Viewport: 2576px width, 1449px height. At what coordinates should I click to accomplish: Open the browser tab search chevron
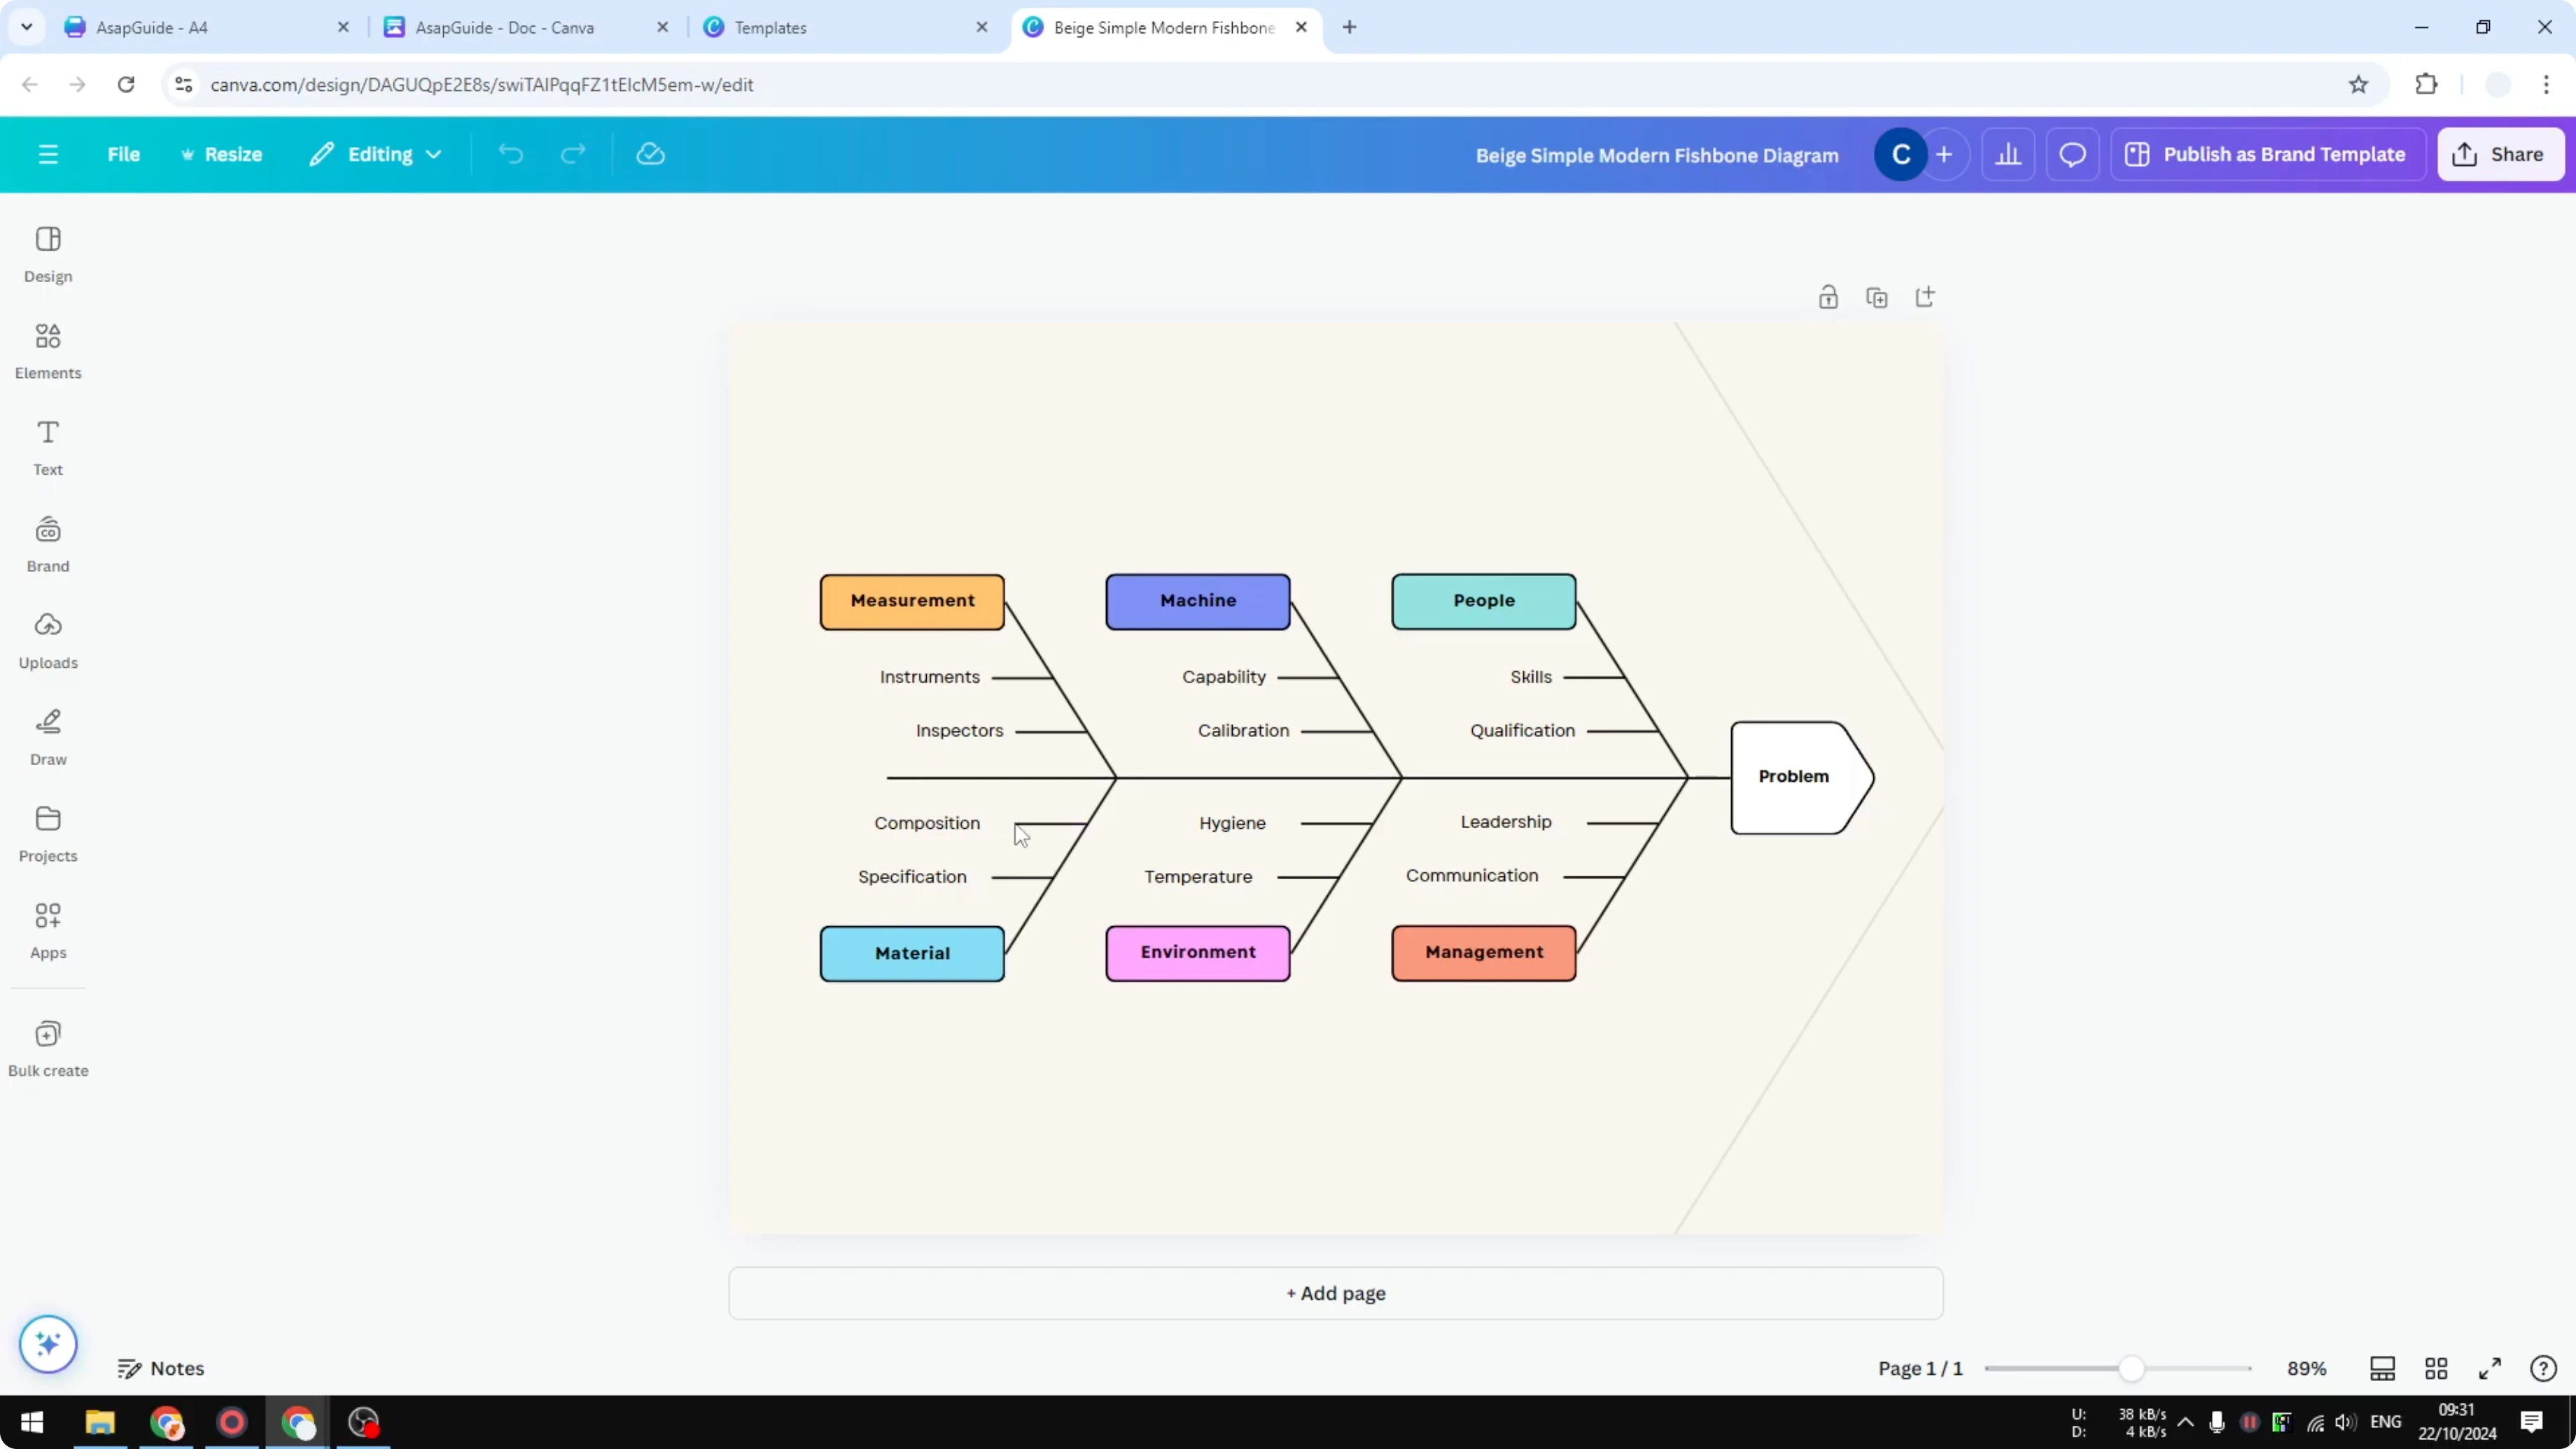(26, 26)
